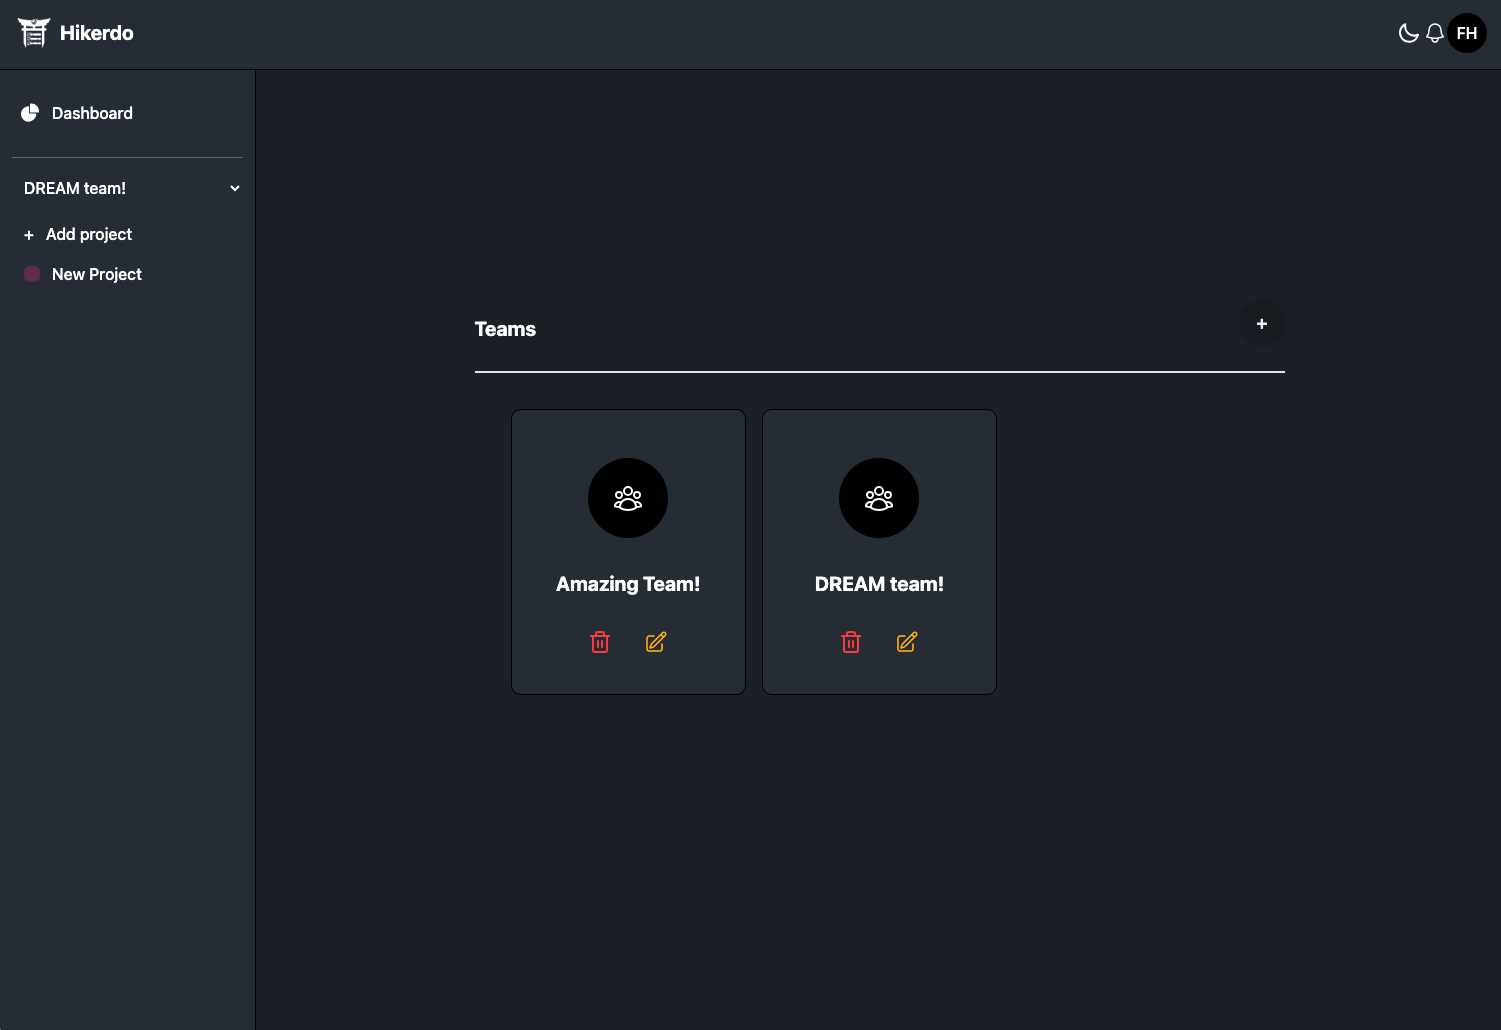Add a new team with plus button
1501x1030 pixels.
coord(1262,324)
